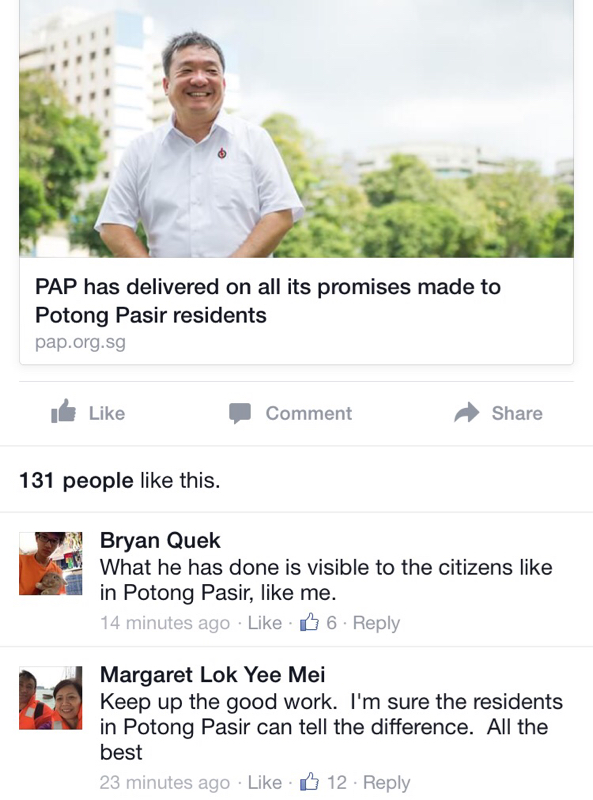
Task: View the 131 people who like this
Action: tap(76, 480)
